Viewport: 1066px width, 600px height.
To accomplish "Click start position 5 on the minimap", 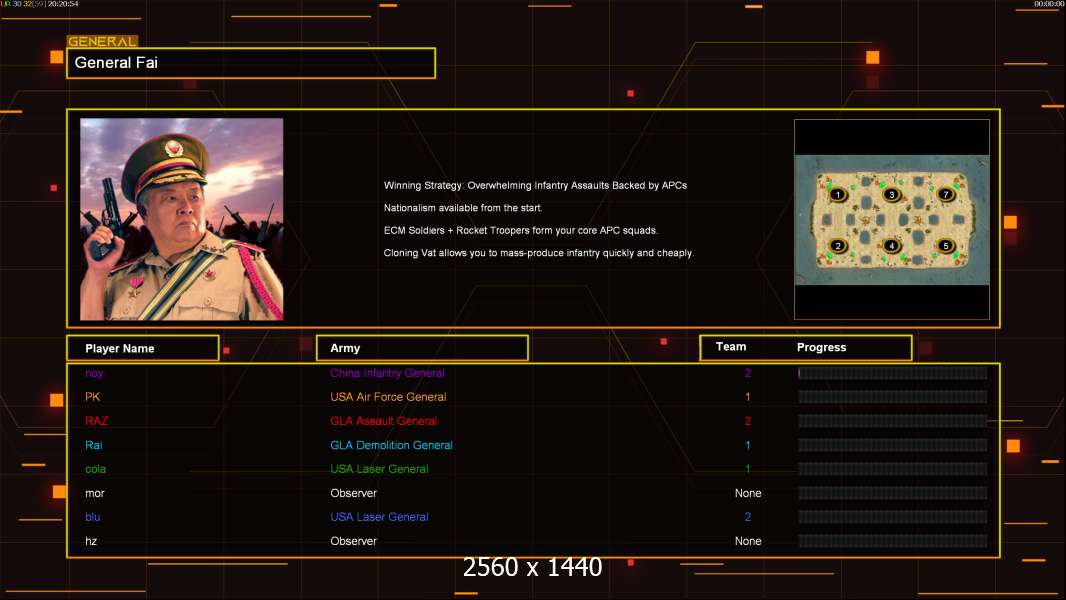I will 945,245.
